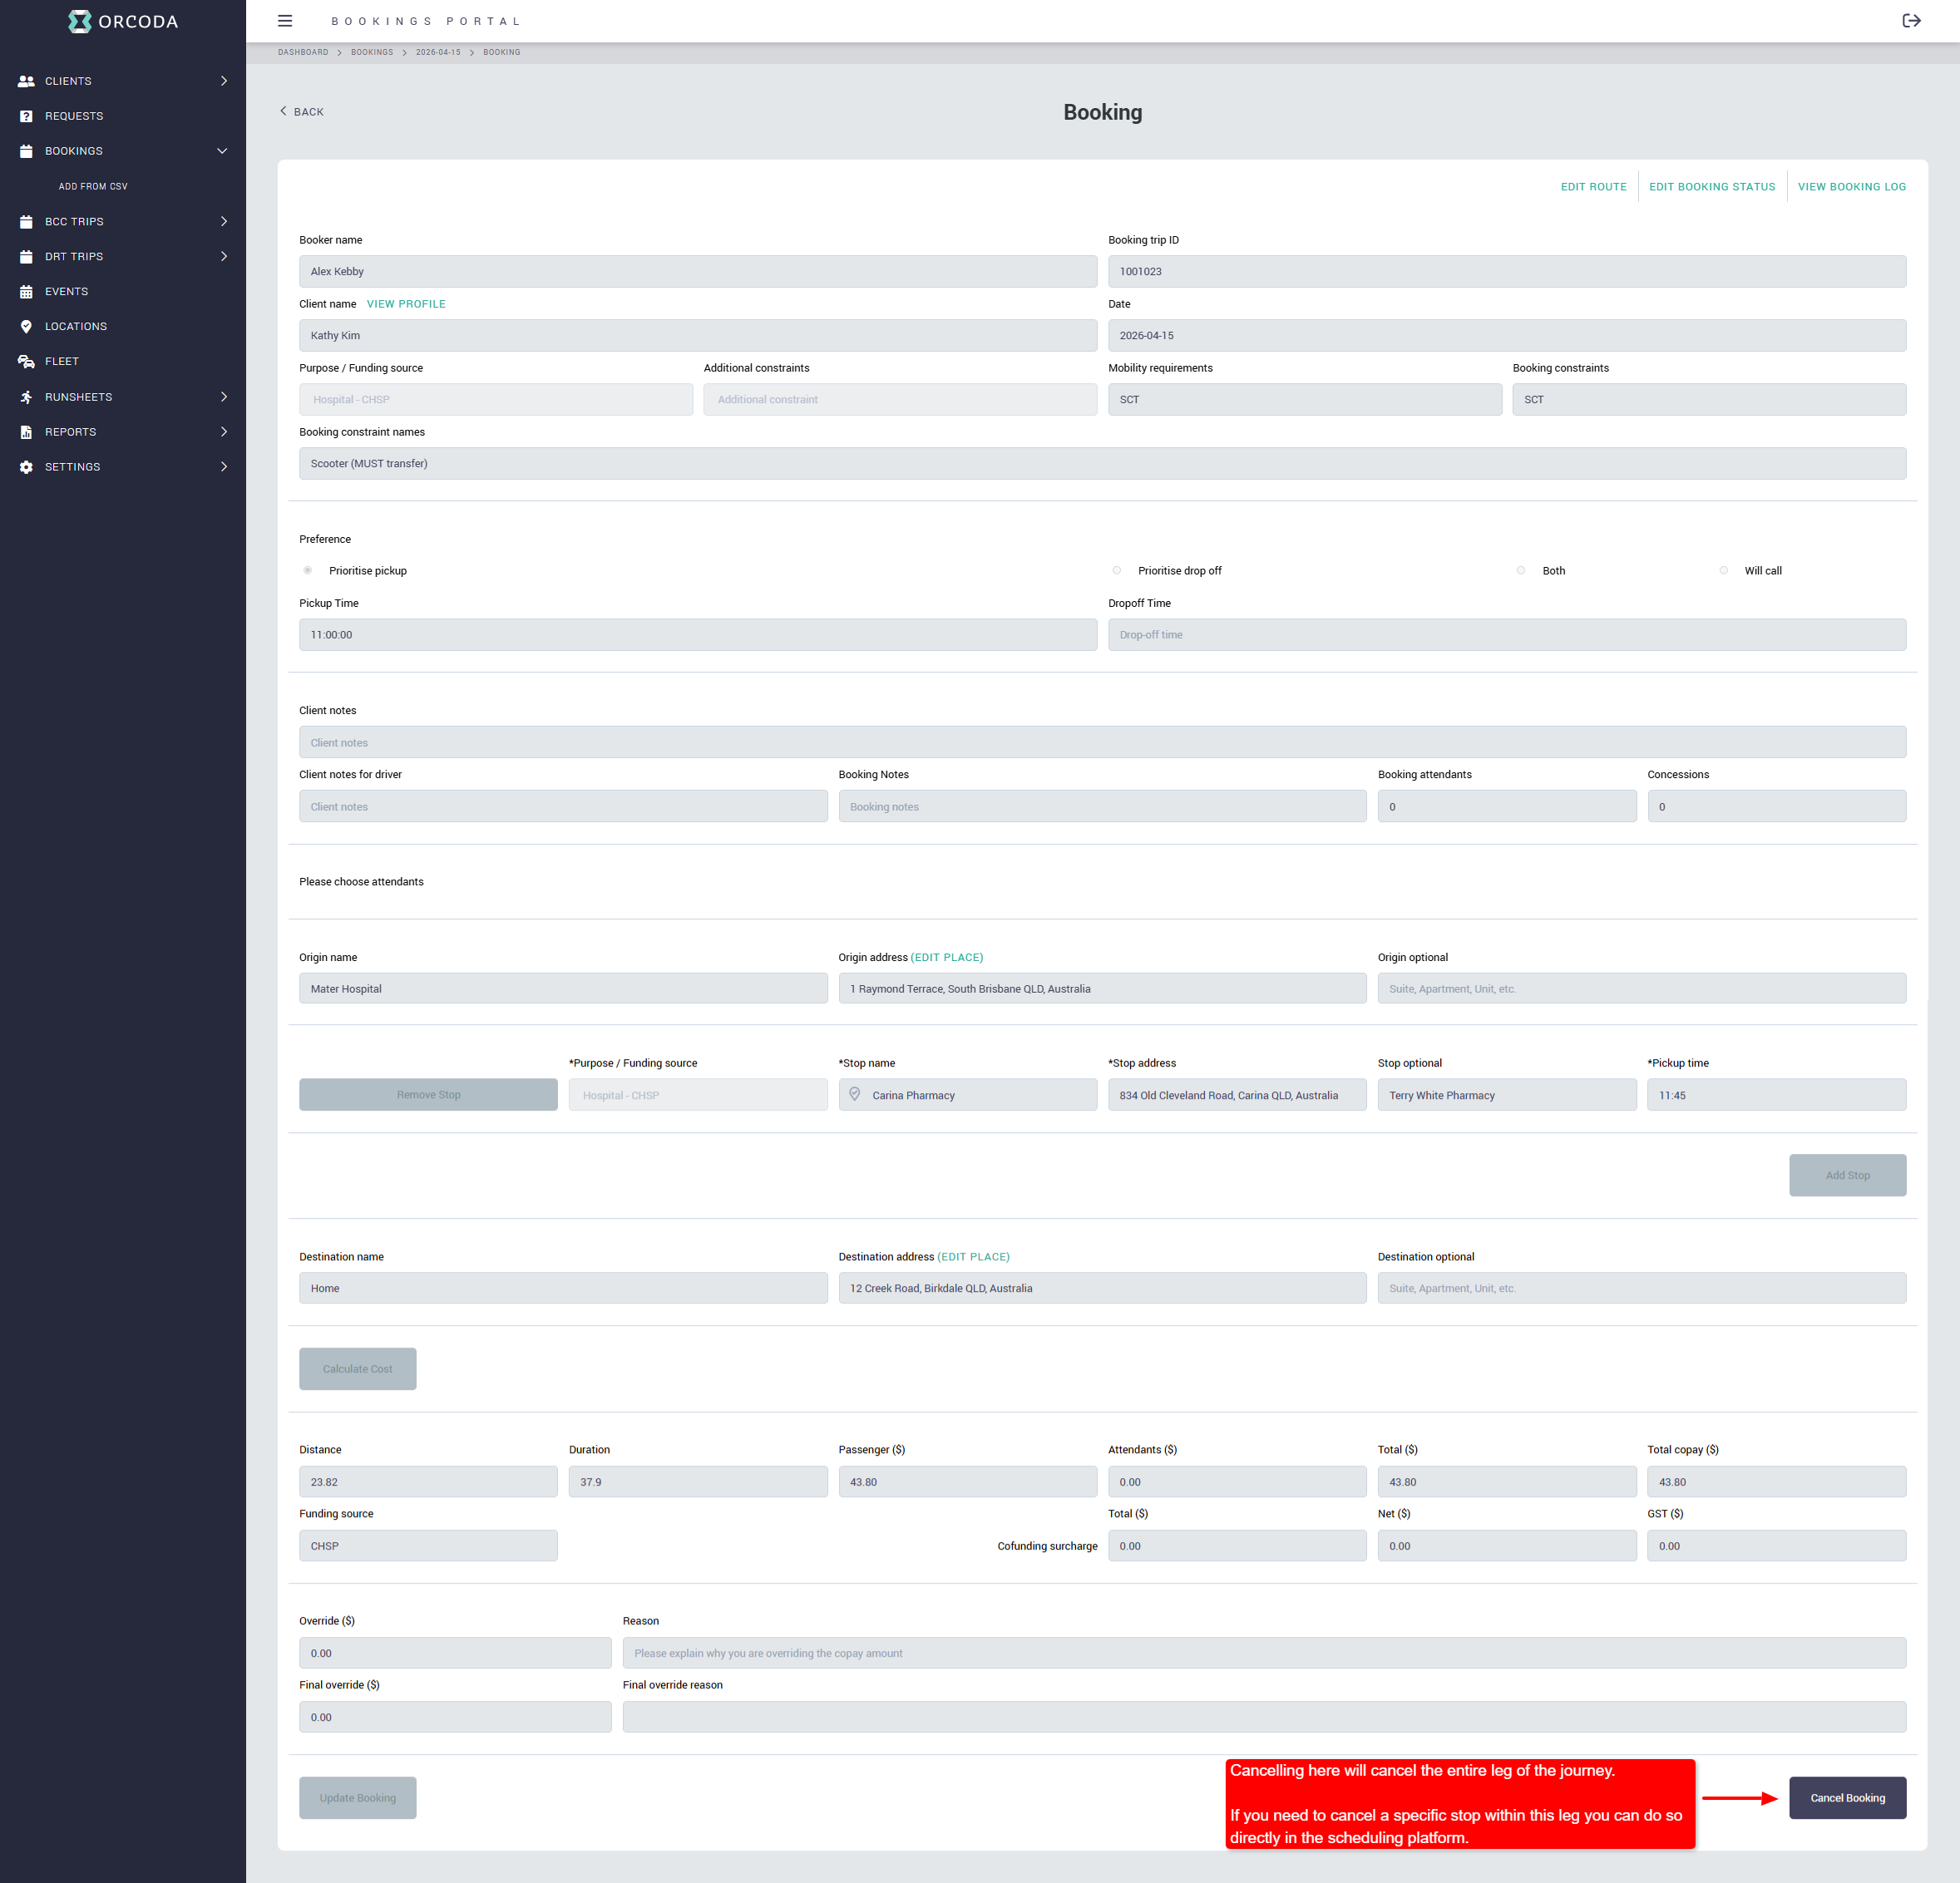The image size is (1960, 1883).
Task: Choose the Will call radio option
Action: [1724, 571]
